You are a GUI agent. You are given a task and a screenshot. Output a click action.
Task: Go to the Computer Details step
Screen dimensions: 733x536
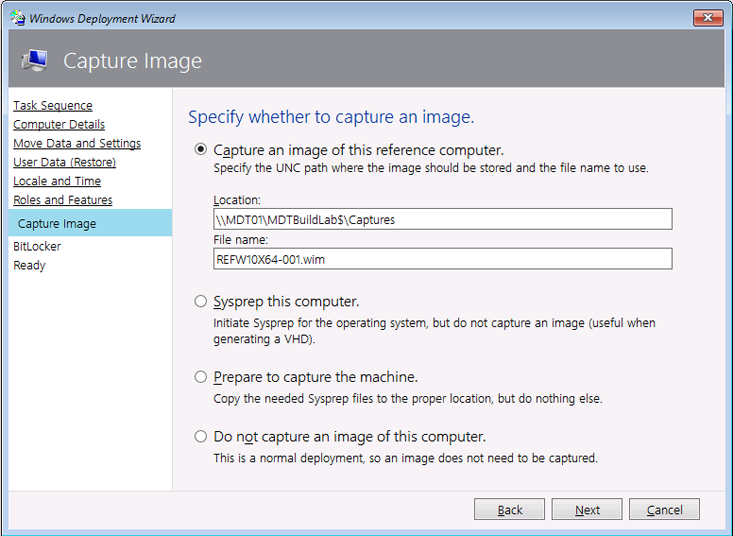click(59, 124)
